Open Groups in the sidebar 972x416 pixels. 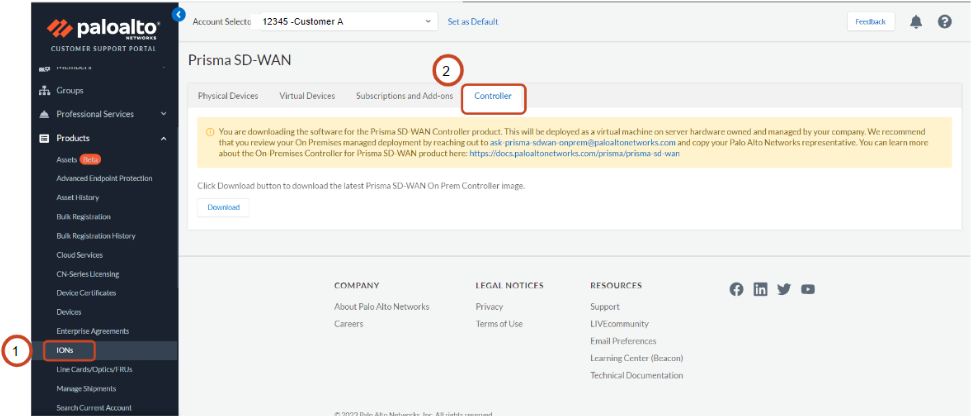click(x=70, y=90)
